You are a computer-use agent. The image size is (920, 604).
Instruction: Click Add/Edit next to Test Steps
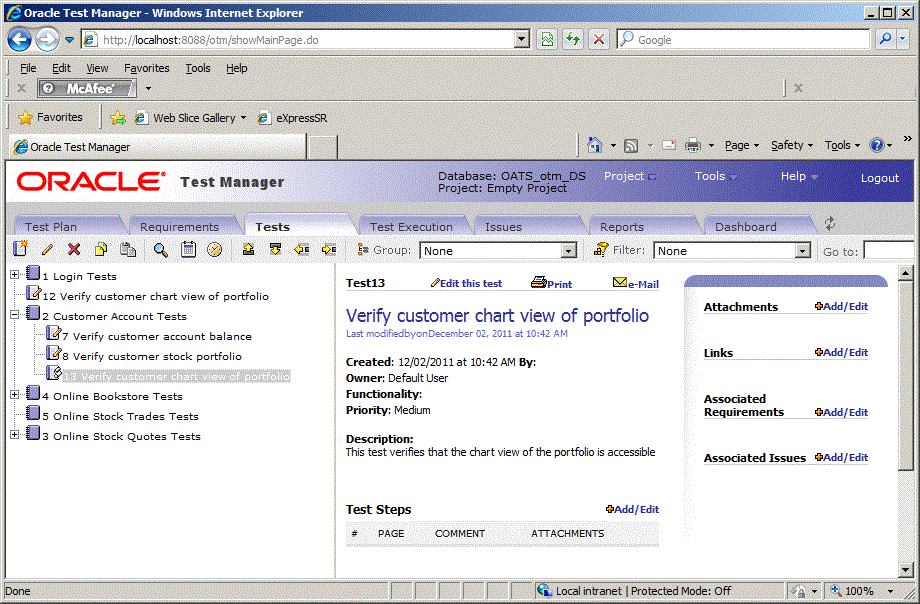[632, 509]
